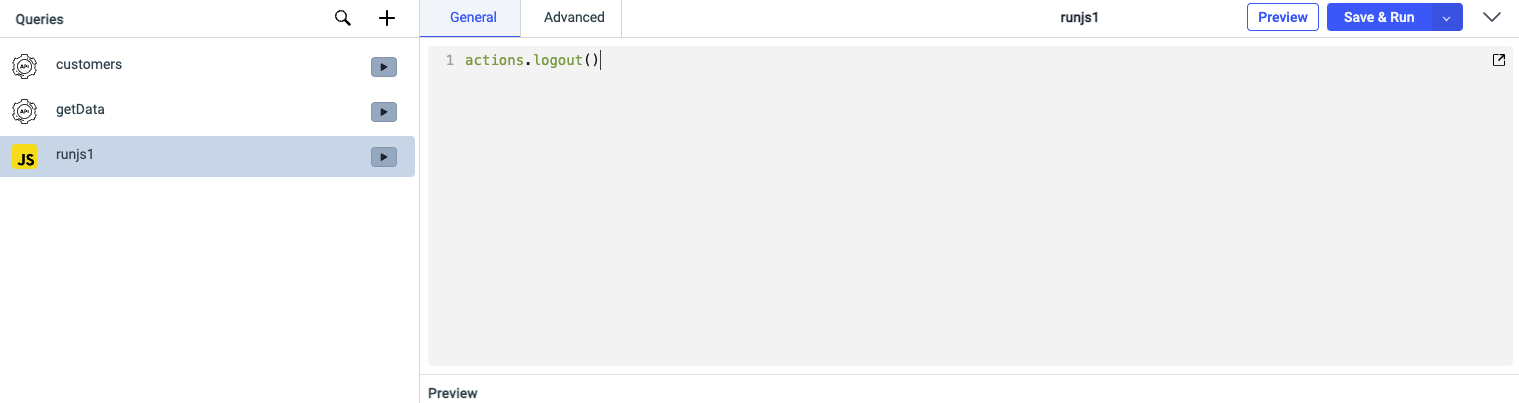Click the getData REST API gear icon
Screen dimensions: 1519x403
(x=25, y=111)
